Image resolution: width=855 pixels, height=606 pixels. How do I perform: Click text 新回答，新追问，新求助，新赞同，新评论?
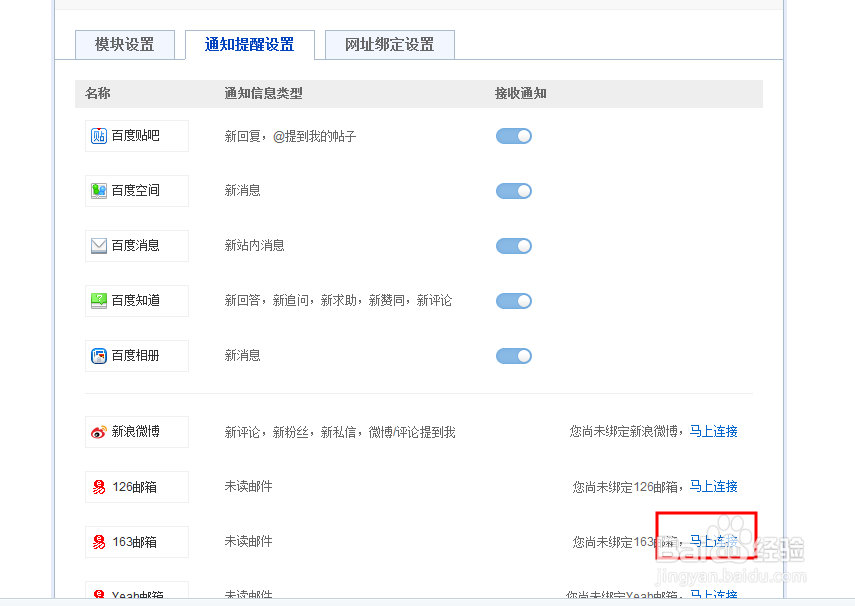pyautogui.click(x=338, y=301)
